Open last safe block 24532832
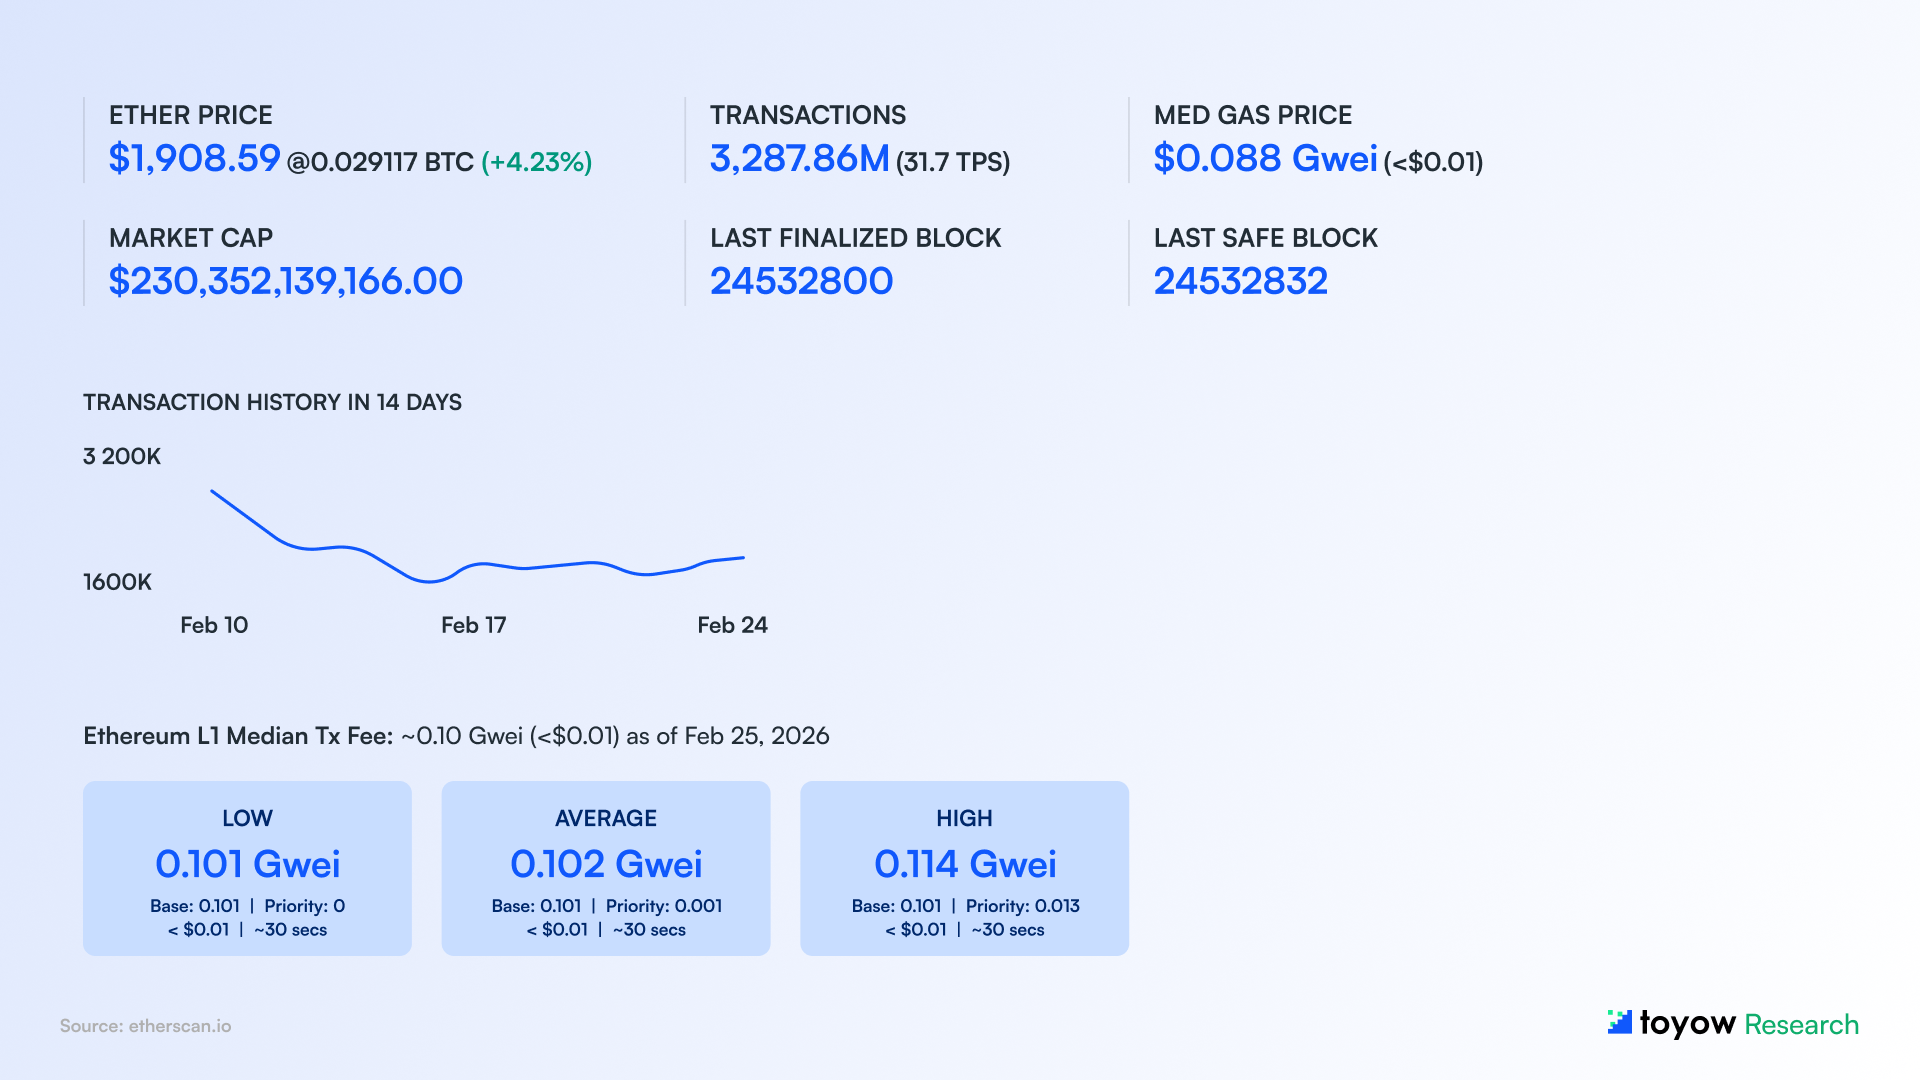1920x1080 pixels. pyautogui.click(x=1240, y=281)
